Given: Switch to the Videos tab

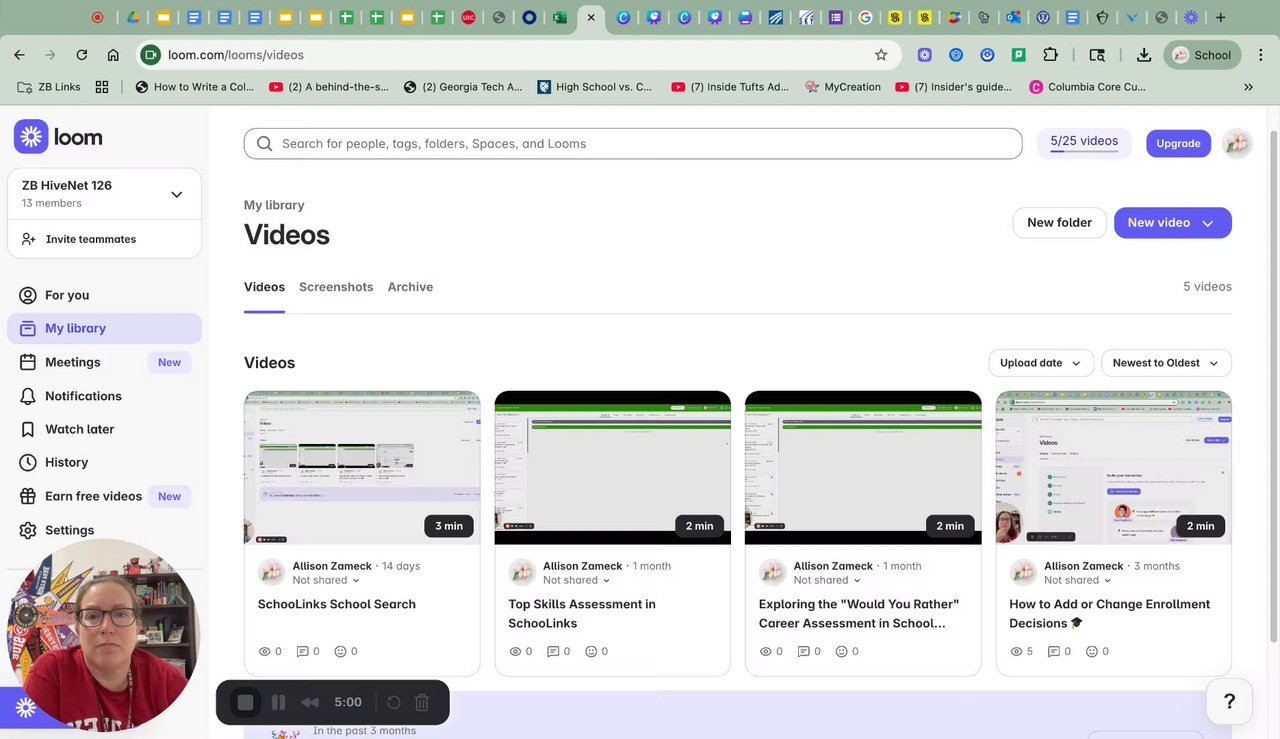Looking at the screenshot, I should [264, 287].
